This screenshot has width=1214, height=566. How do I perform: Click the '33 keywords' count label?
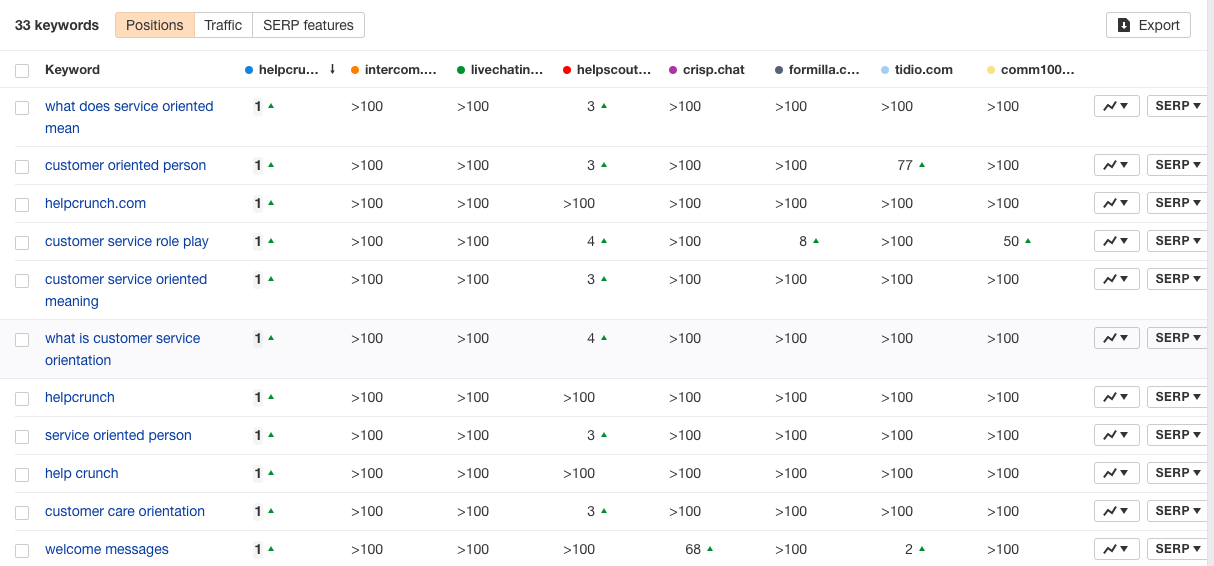point(57,25)
